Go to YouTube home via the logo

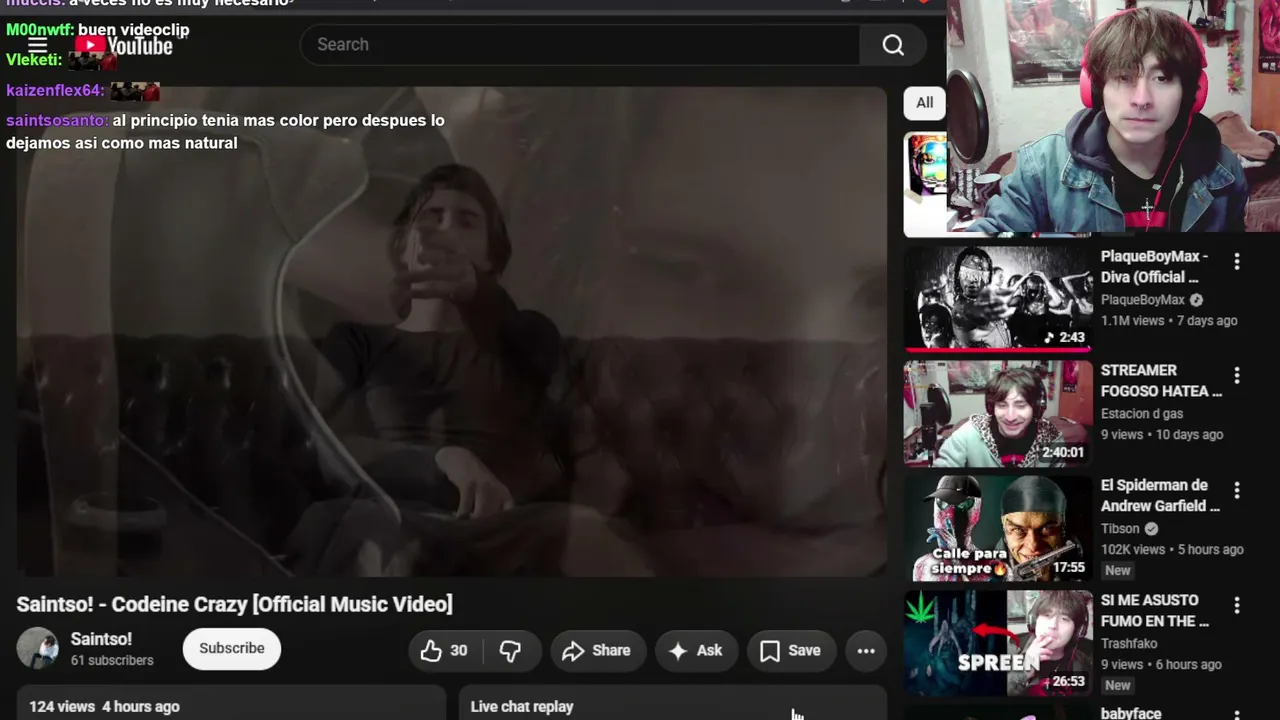coord(124,45)
